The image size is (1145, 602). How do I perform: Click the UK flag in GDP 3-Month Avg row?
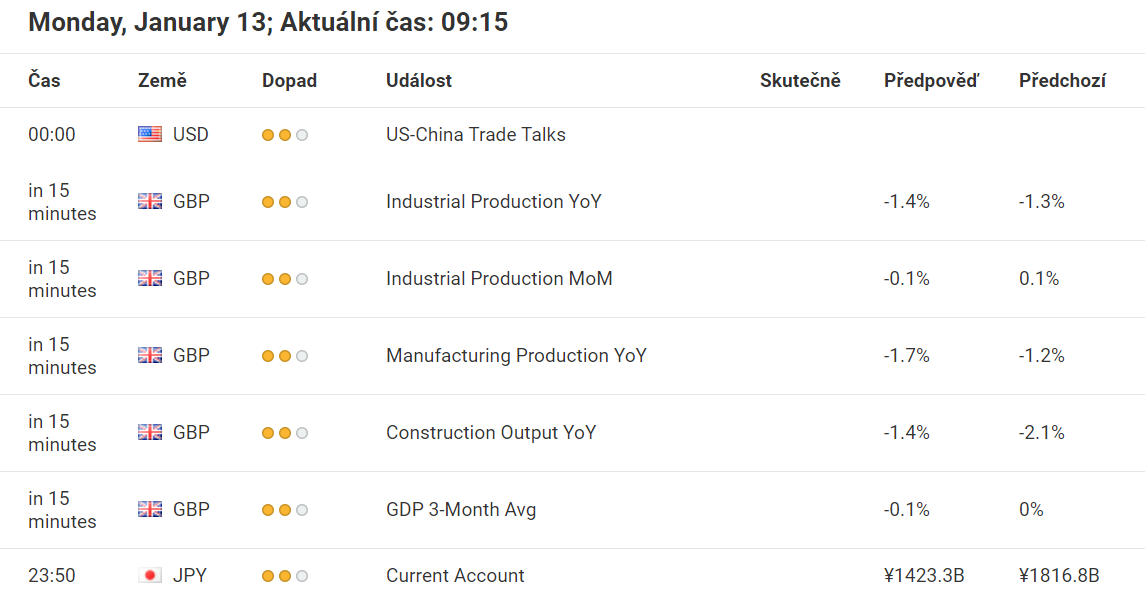150,509
